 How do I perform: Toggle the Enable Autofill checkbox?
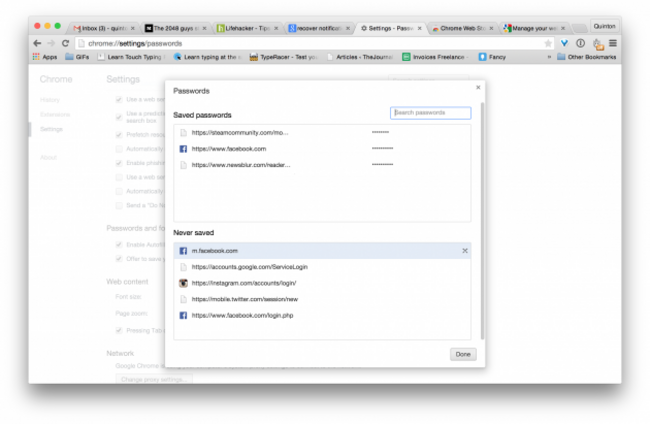(x=119, y=245)
